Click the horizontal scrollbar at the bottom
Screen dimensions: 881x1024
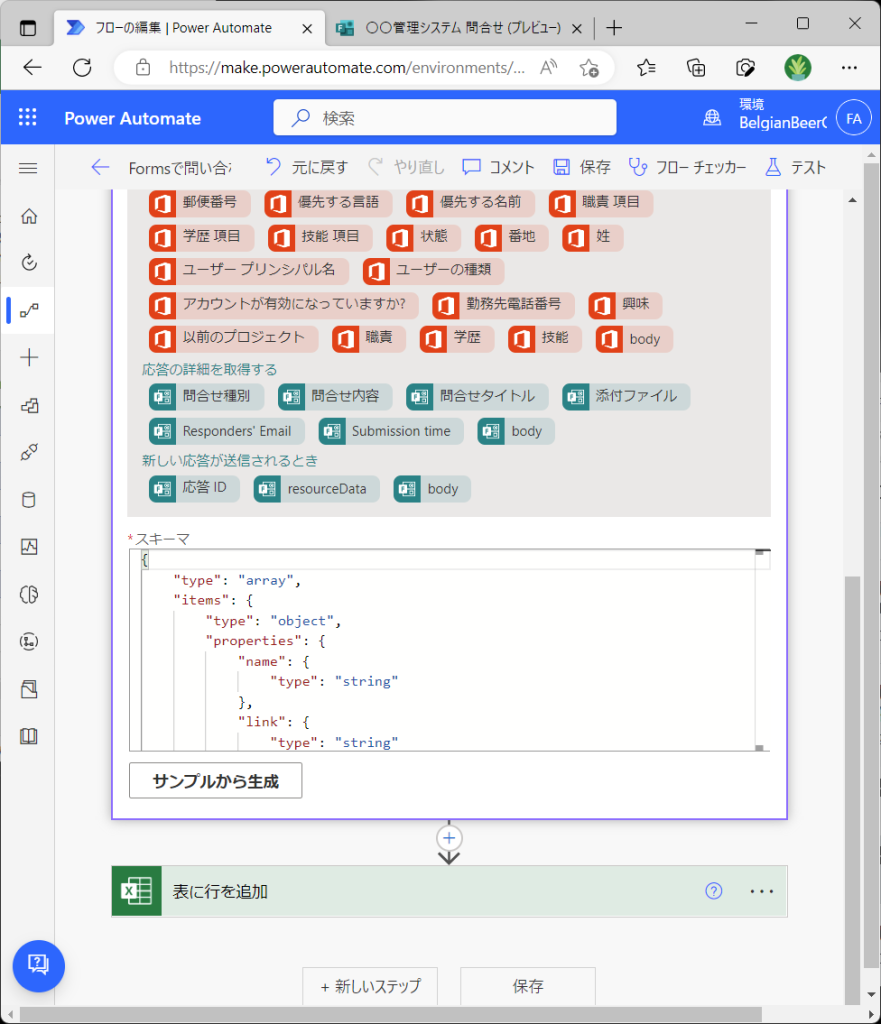click(x=391, y=1014)
